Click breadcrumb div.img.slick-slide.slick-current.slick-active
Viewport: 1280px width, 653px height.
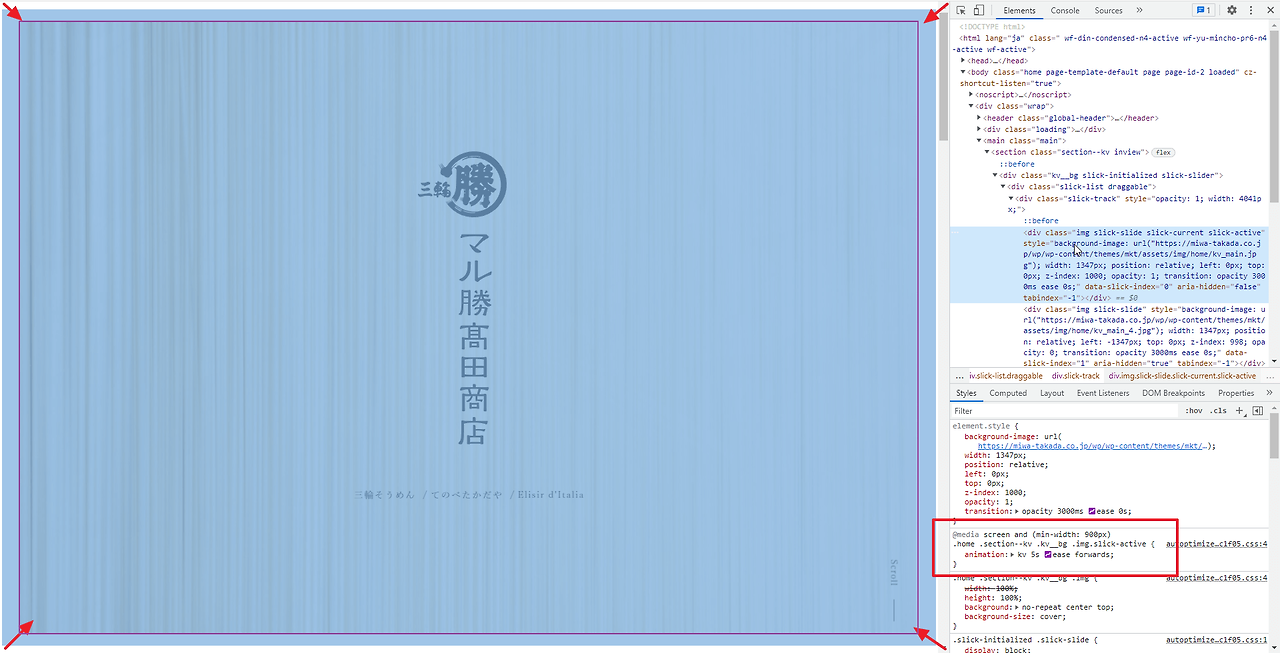click(1182, 376)
